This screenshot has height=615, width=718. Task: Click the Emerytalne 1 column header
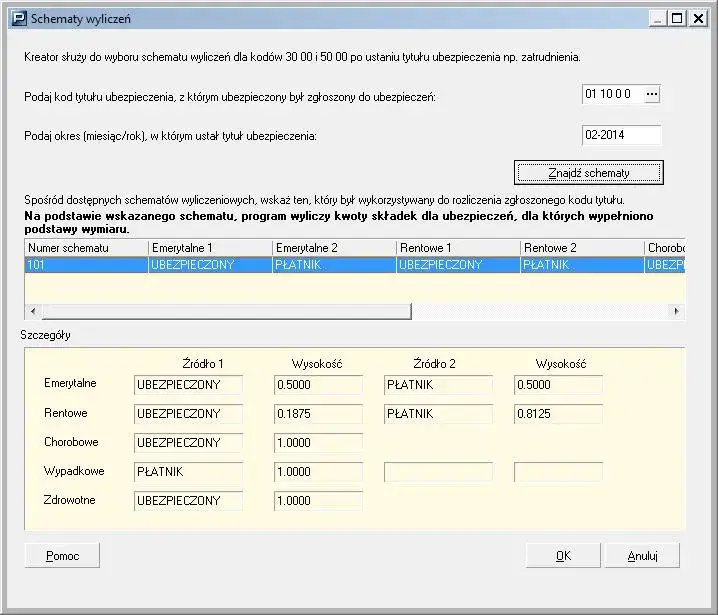[x=209, y=248]
